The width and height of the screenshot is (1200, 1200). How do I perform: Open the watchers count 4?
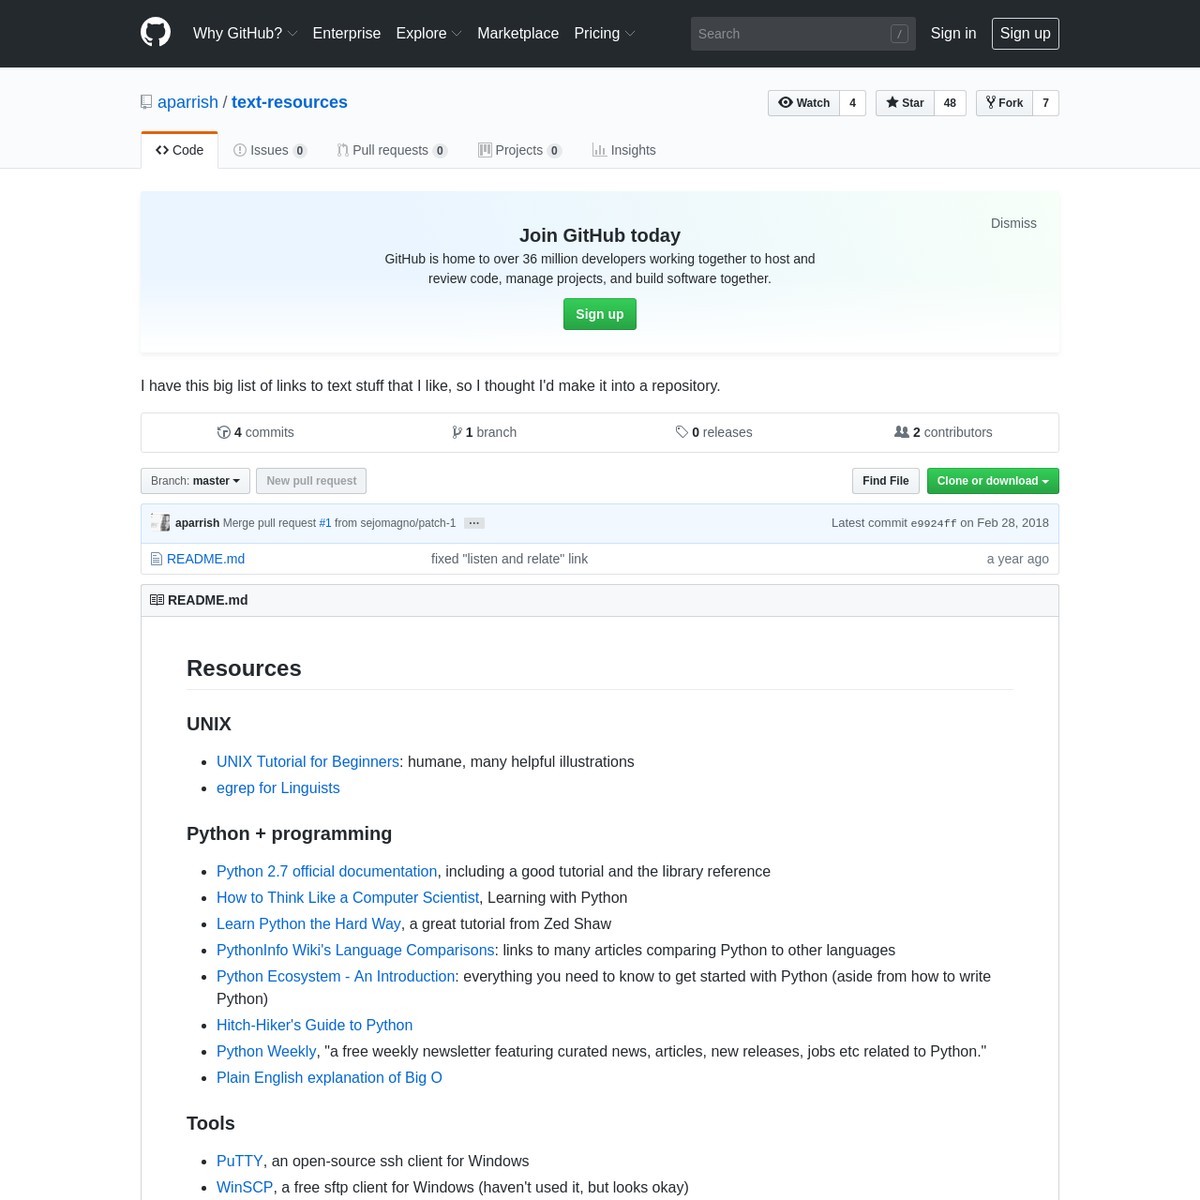click(853, 103)
